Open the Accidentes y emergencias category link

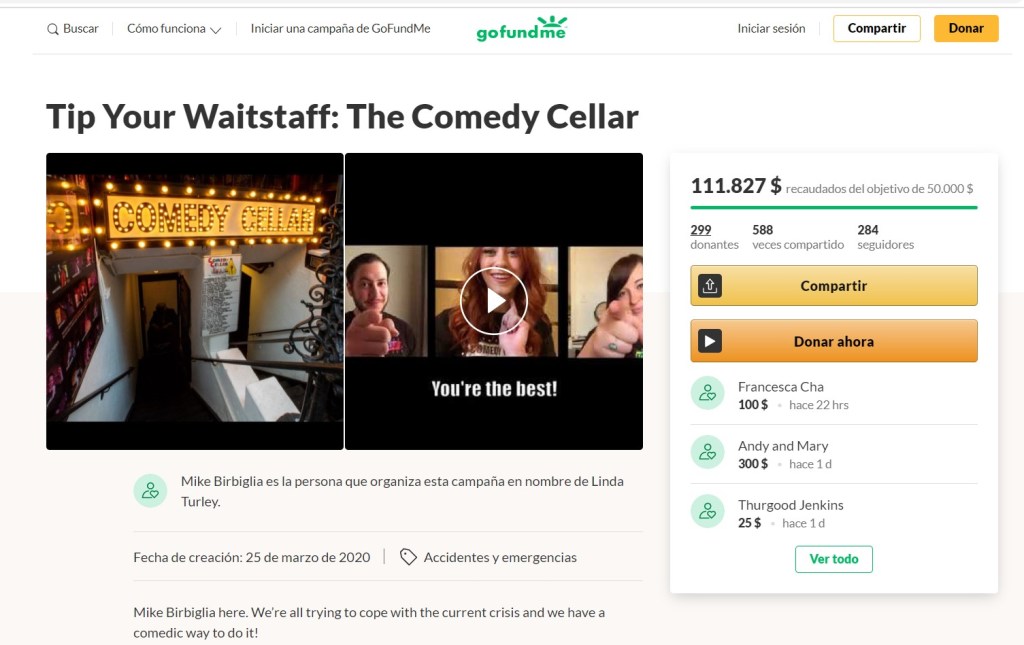point(500,557)
